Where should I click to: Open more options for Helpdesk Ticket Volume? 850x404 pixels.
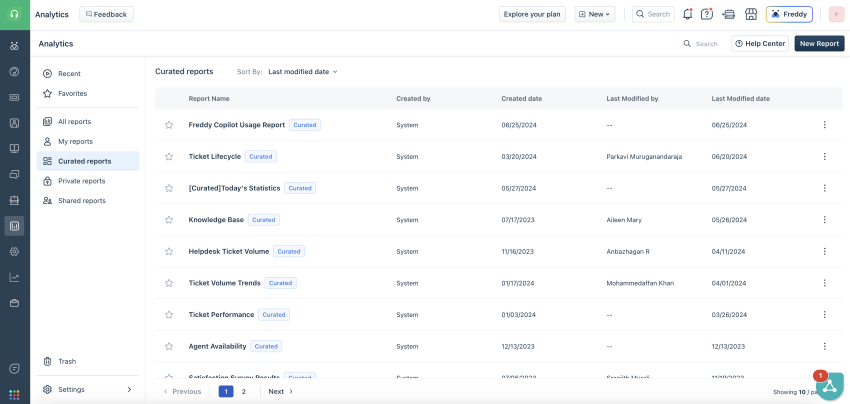coord(825,252)
